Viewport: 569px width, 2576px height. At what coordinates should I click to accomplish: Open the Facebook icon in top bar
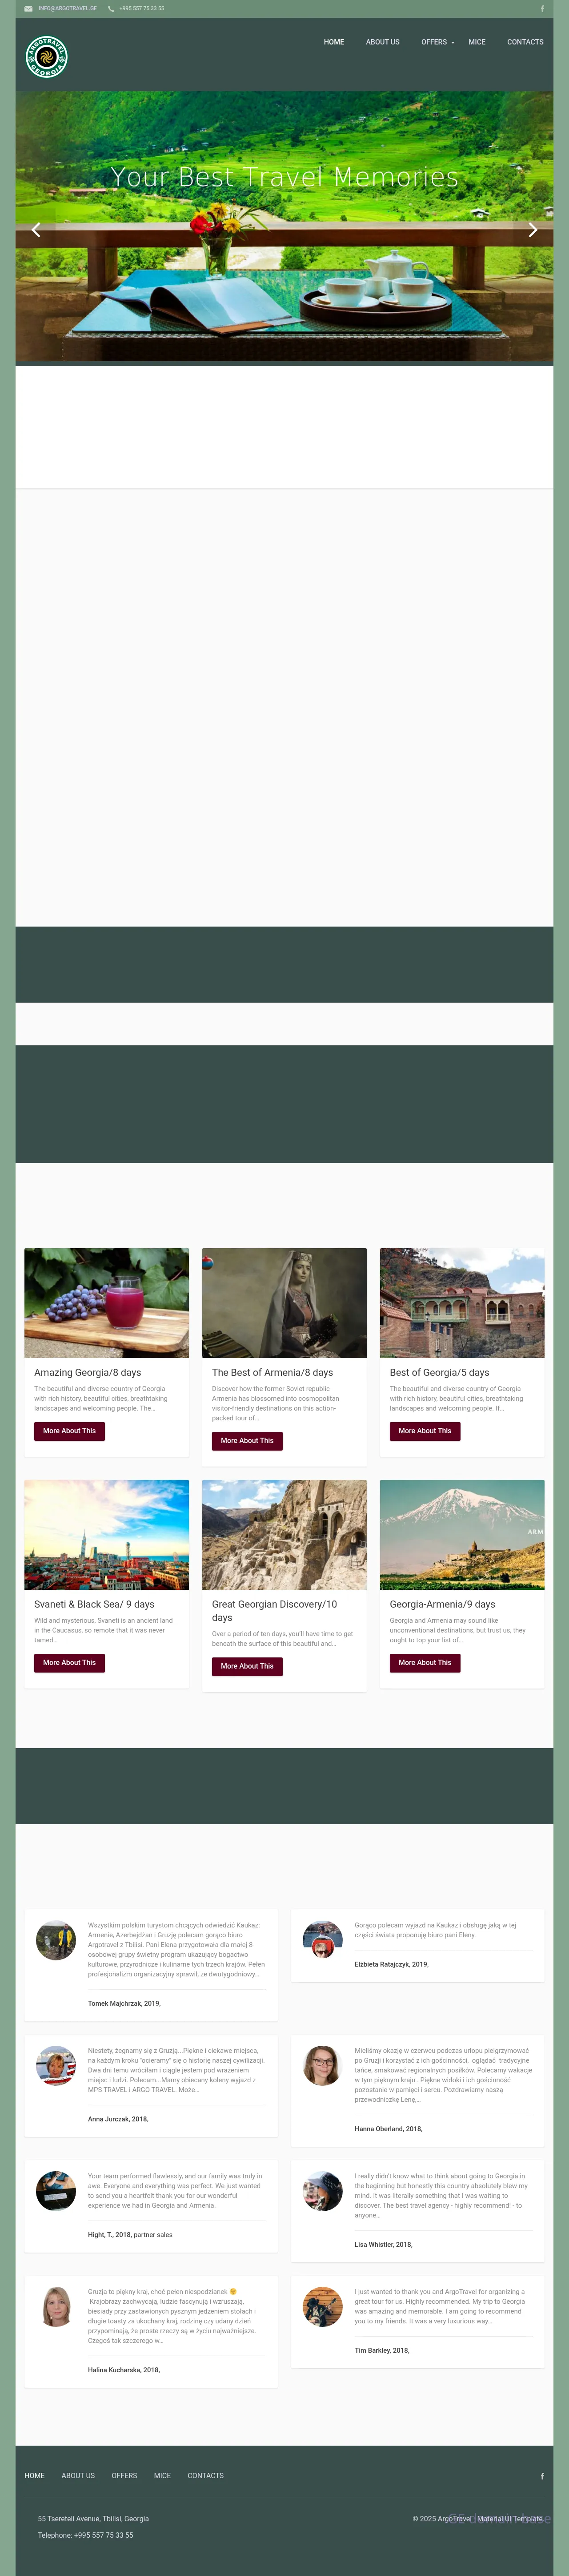pos(542,9)
